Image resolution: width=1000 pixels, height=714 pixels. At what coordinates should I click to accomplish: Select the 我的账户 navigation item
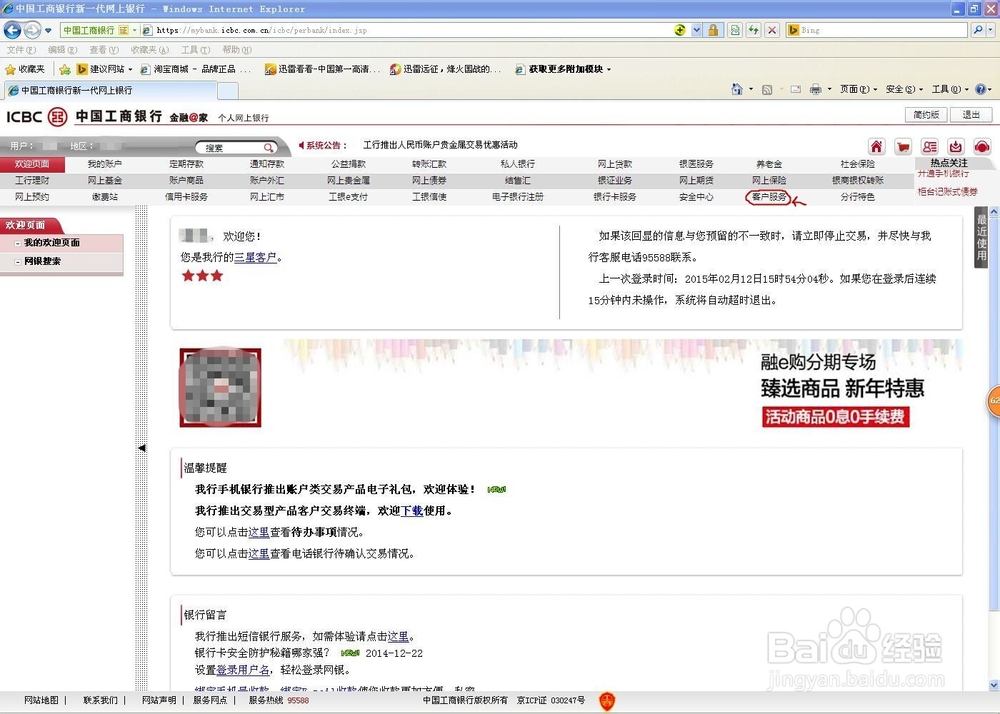[x=105, y=164]
